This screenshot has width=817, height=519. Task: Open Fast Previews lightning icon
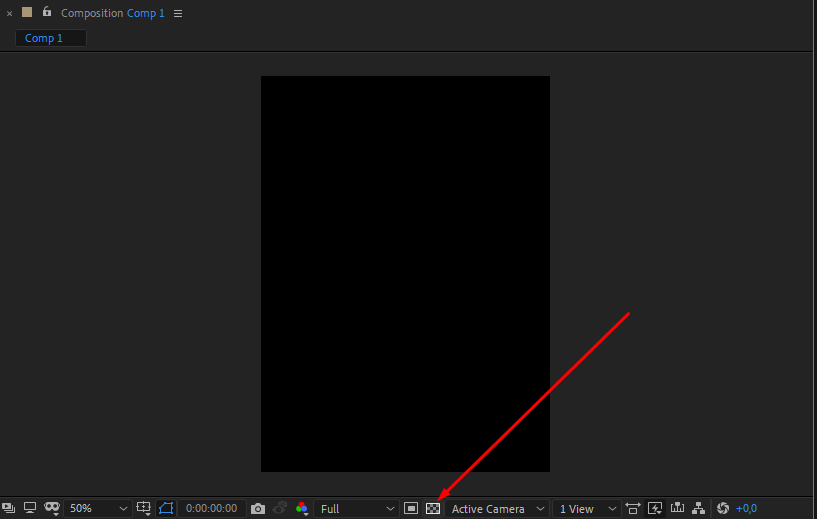pyautogui.click(x=655, y=508)
